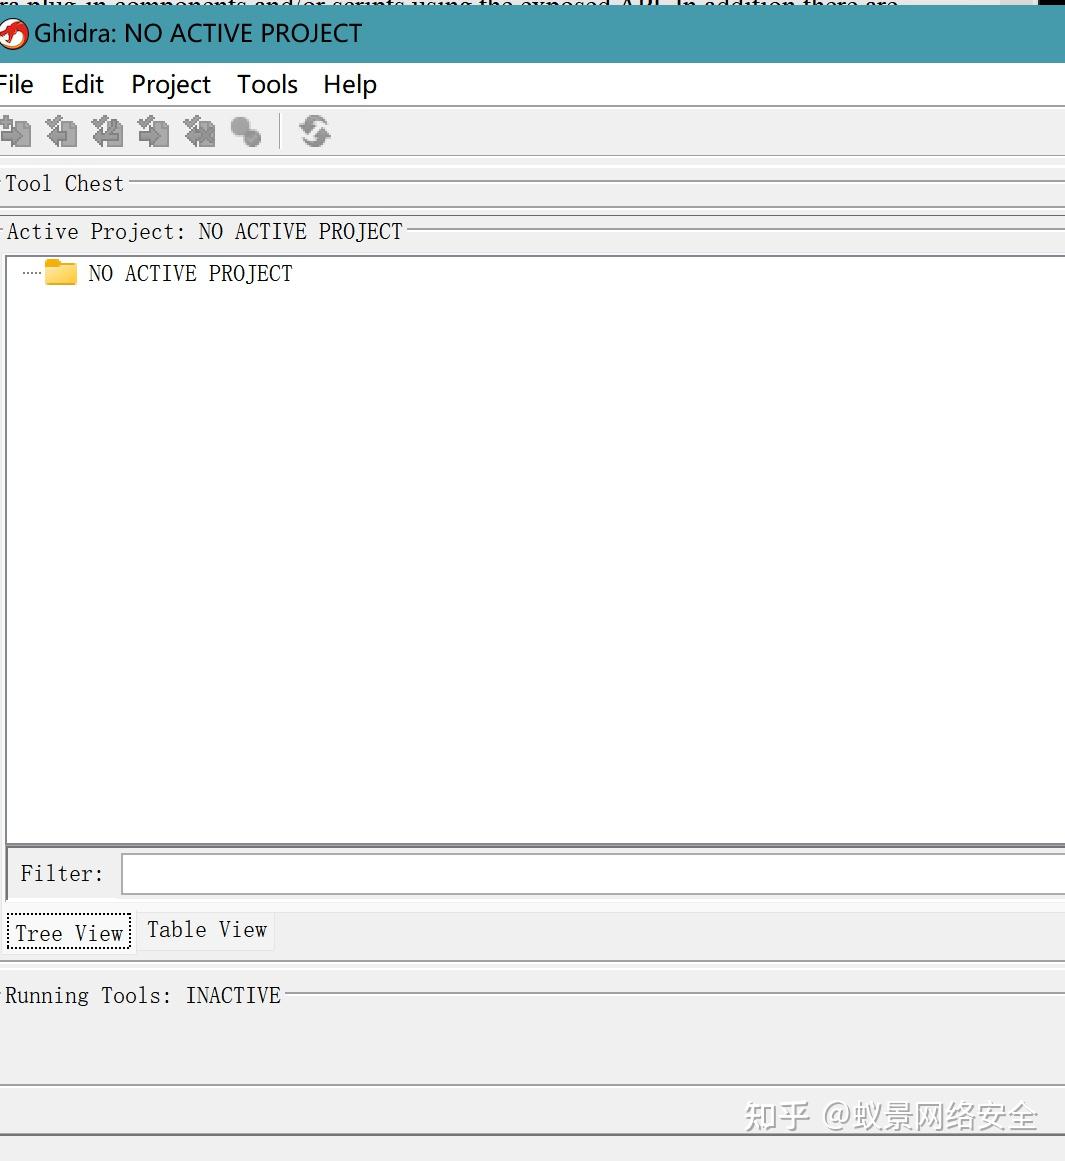Open the File menu

click(16, 84)
